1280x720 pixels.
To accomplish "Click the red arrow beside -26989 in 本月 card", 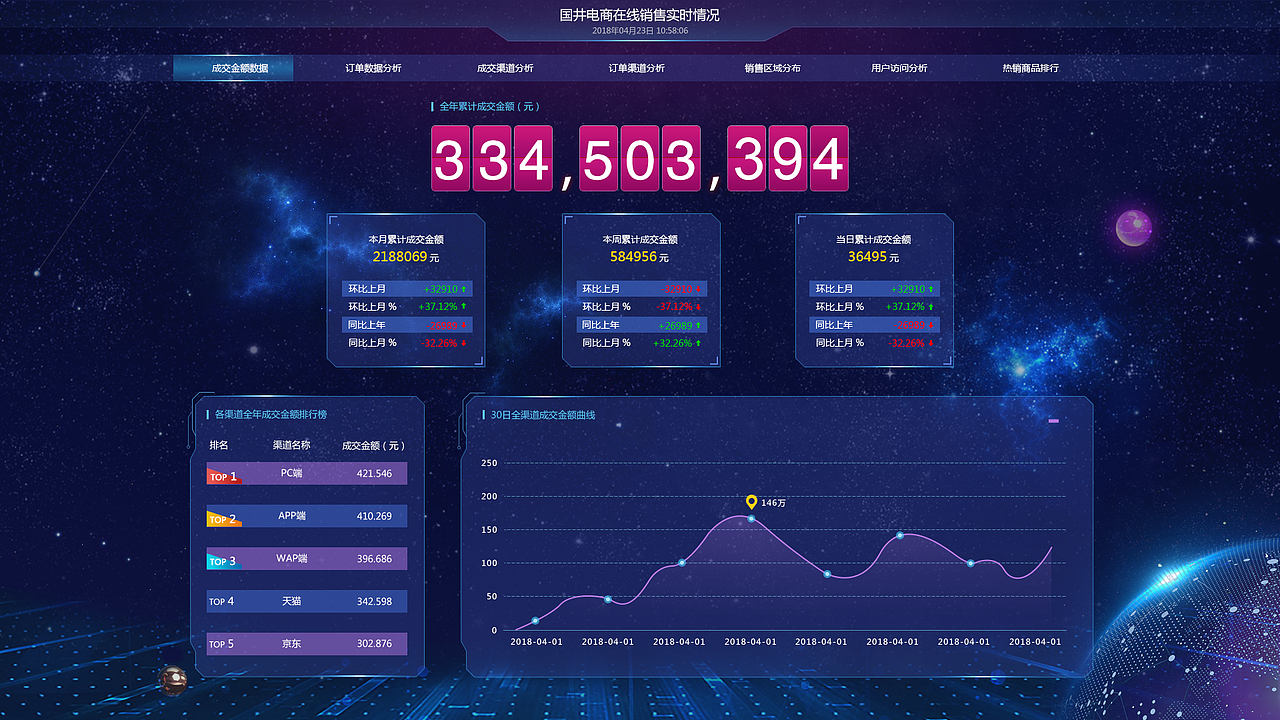I will [x=464, y=325].
